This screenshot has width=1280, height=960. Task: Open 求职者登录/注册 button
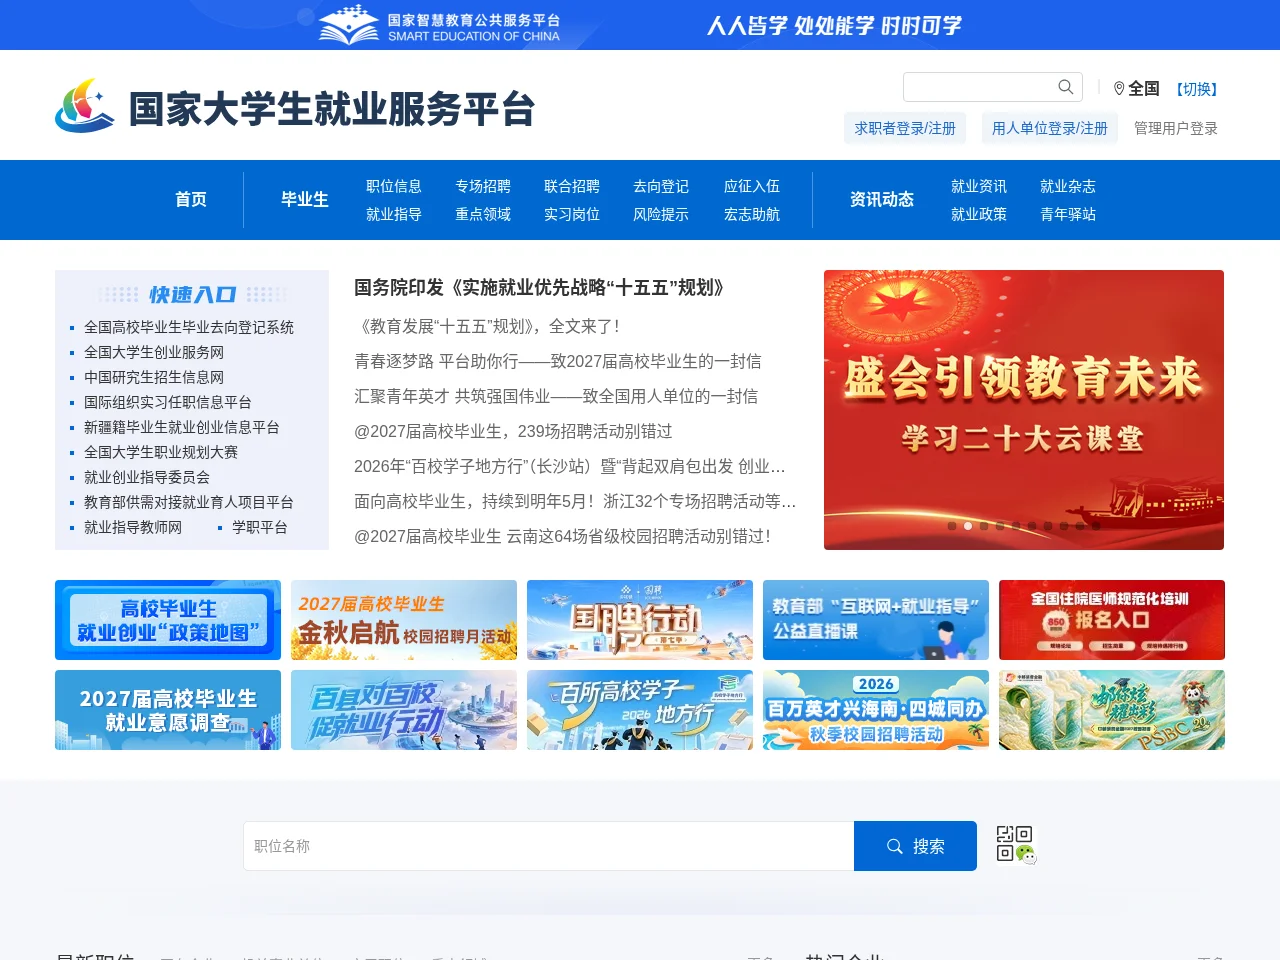click(x=905, y=128)
